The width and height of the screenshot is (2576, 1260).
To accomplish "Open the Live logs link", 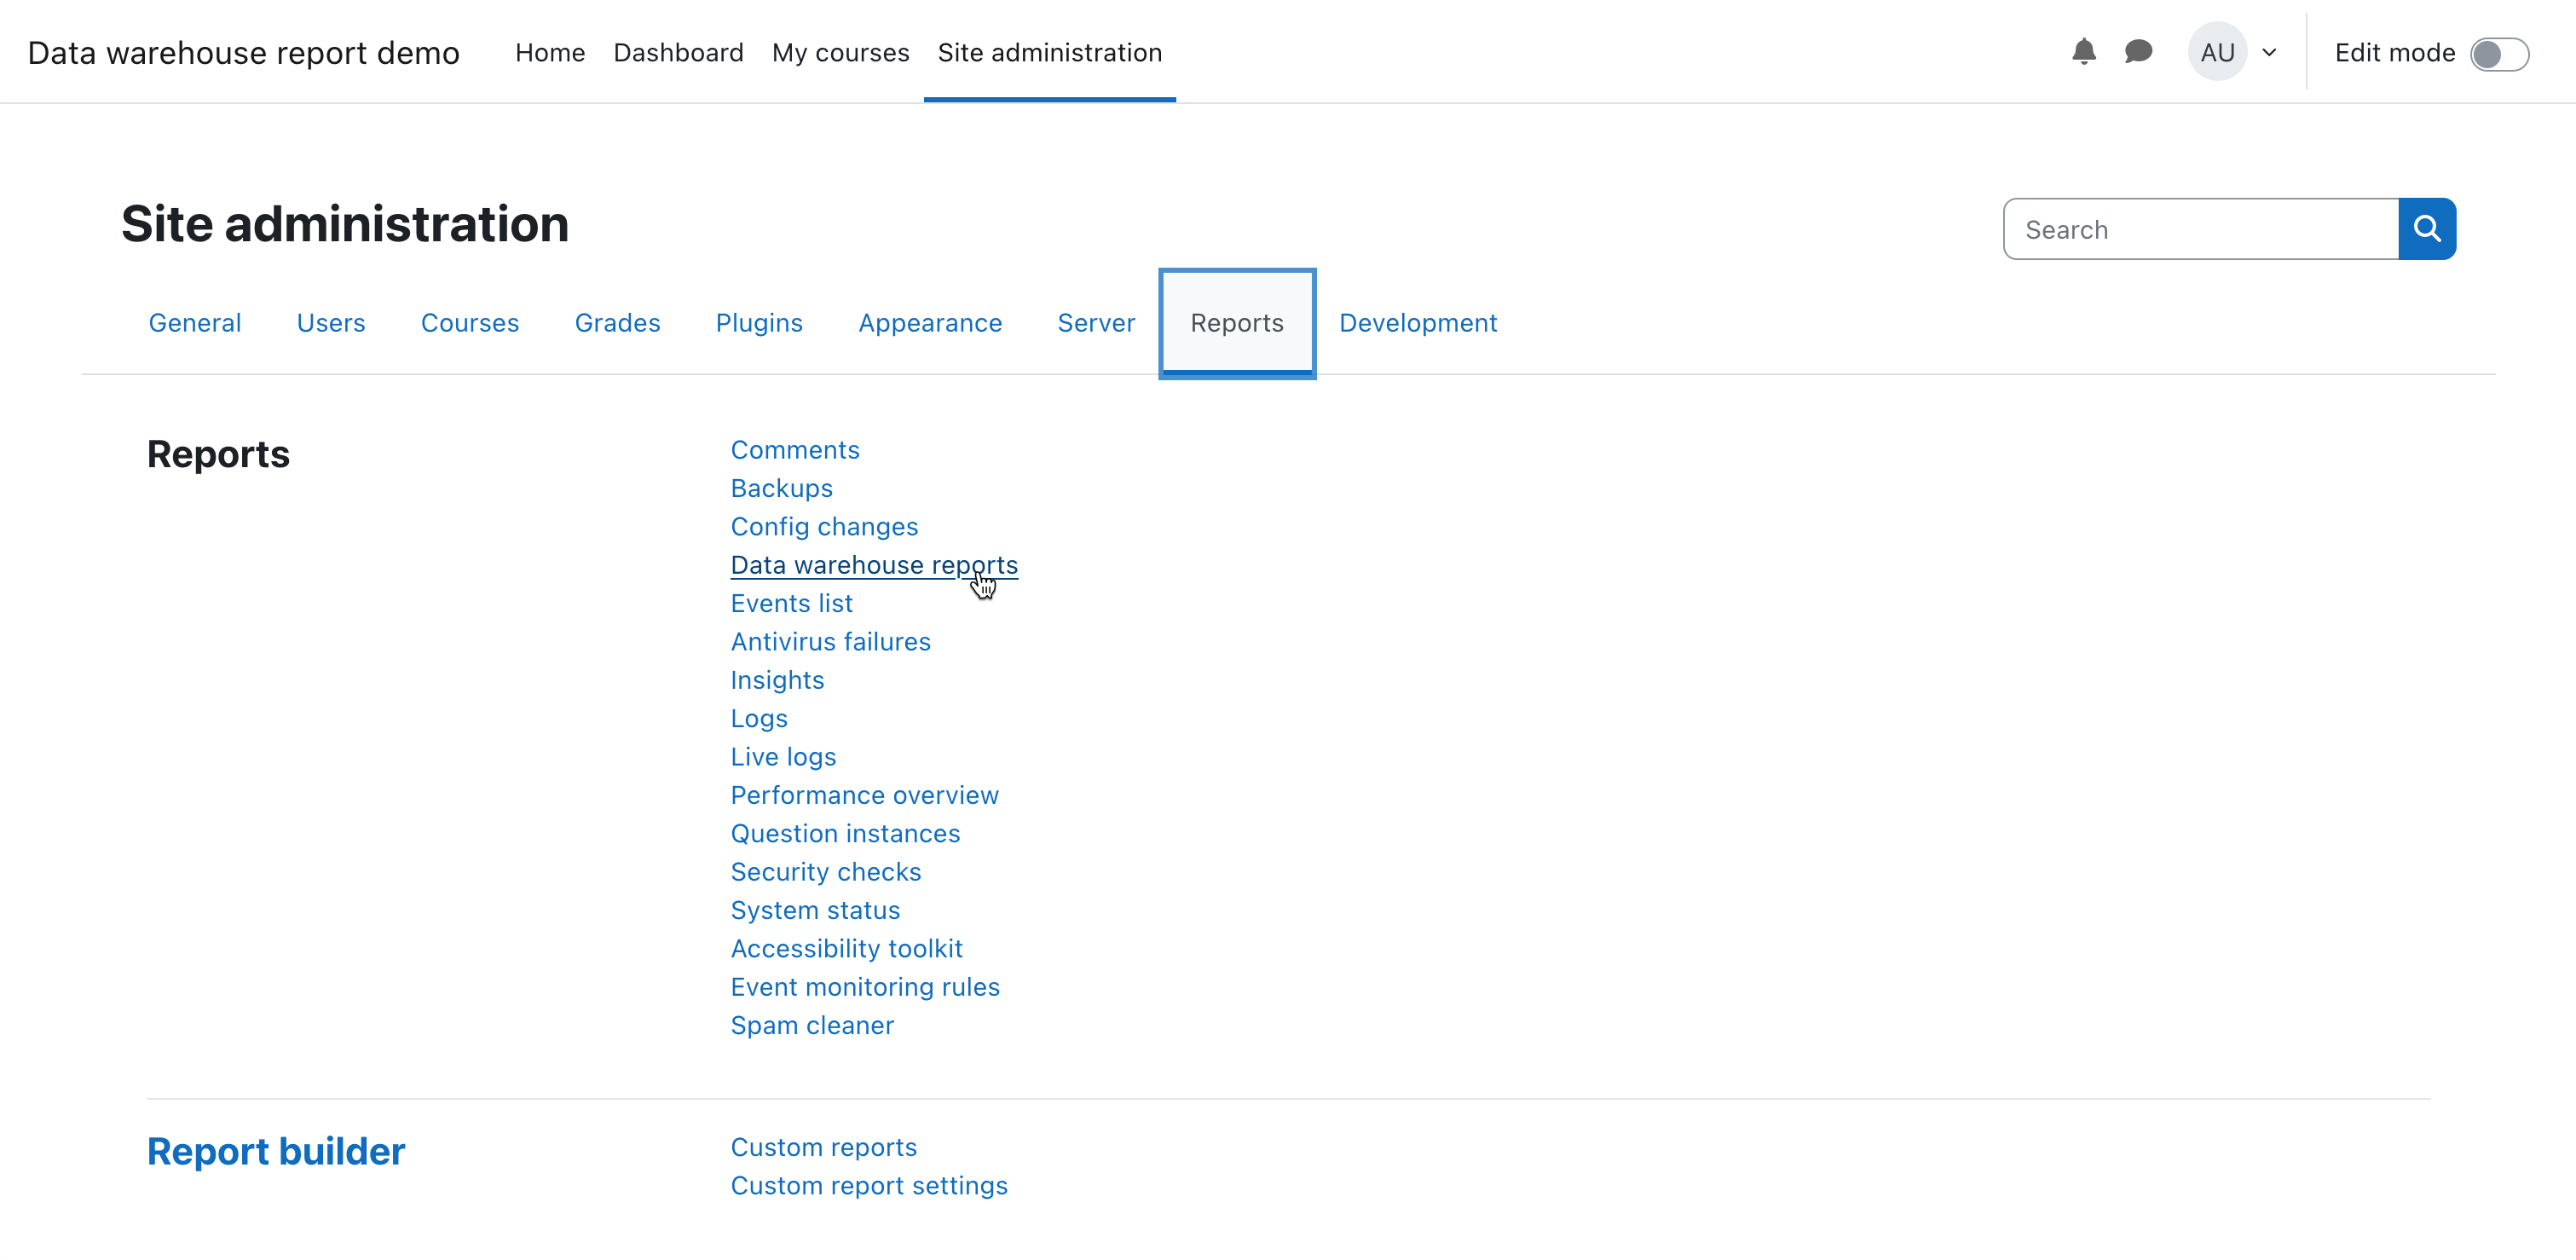I will [783, 757].
